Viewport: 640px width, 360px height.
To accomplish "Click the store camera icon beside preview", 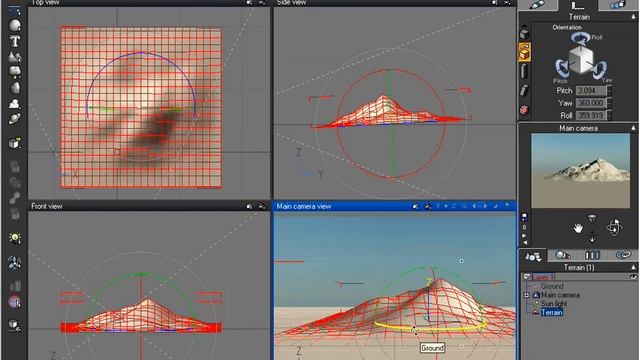I will 524,217.
